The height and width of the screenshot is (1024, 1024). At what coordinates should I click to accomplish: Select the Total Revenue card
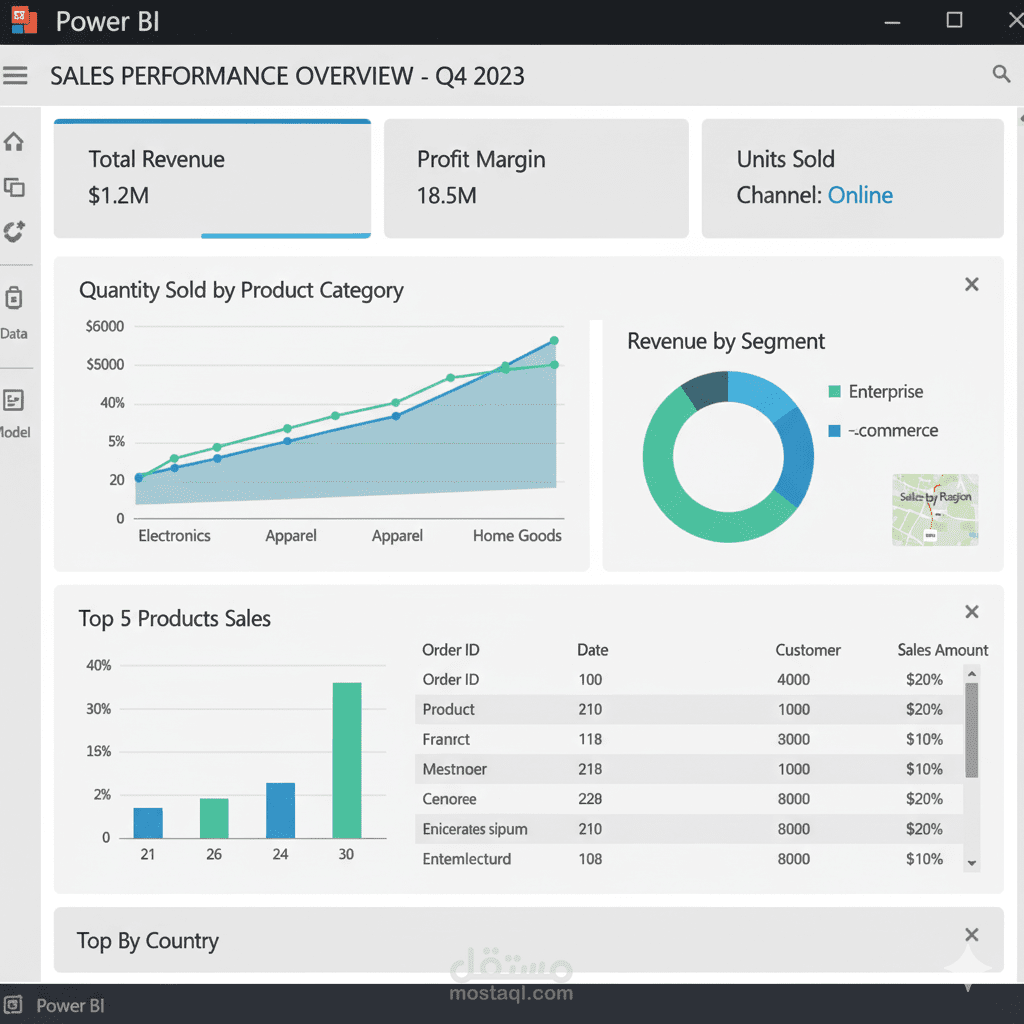pyautogui.click(x=212, y=179)
